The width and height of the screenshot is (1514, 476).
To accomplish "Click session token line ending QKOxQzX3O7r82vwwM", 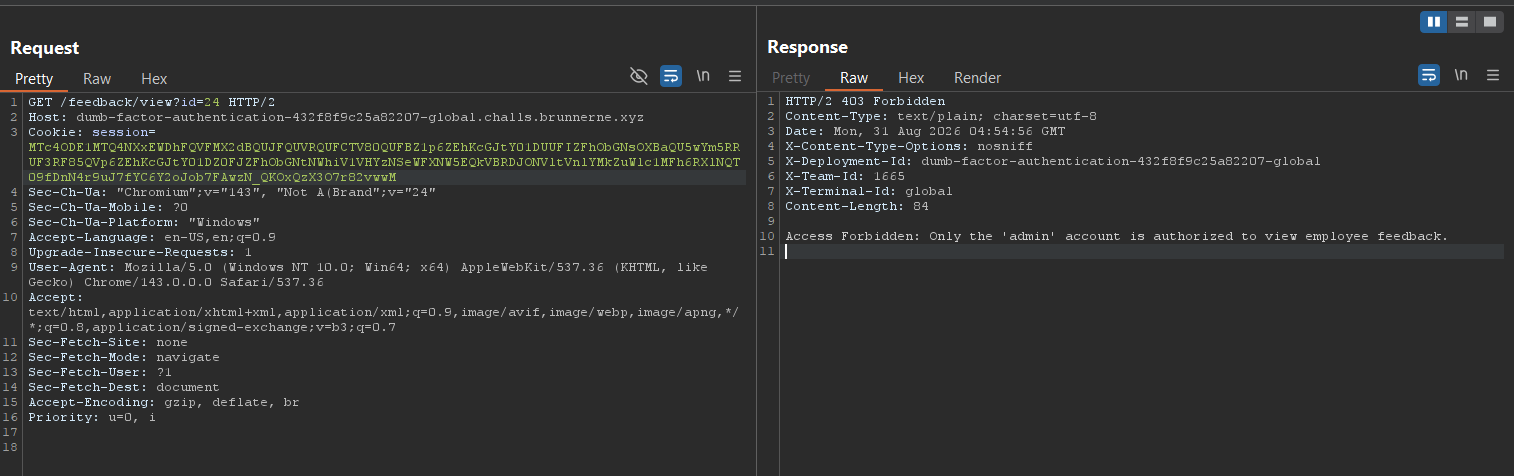I will pyautogui.click(x=212, y=177).
